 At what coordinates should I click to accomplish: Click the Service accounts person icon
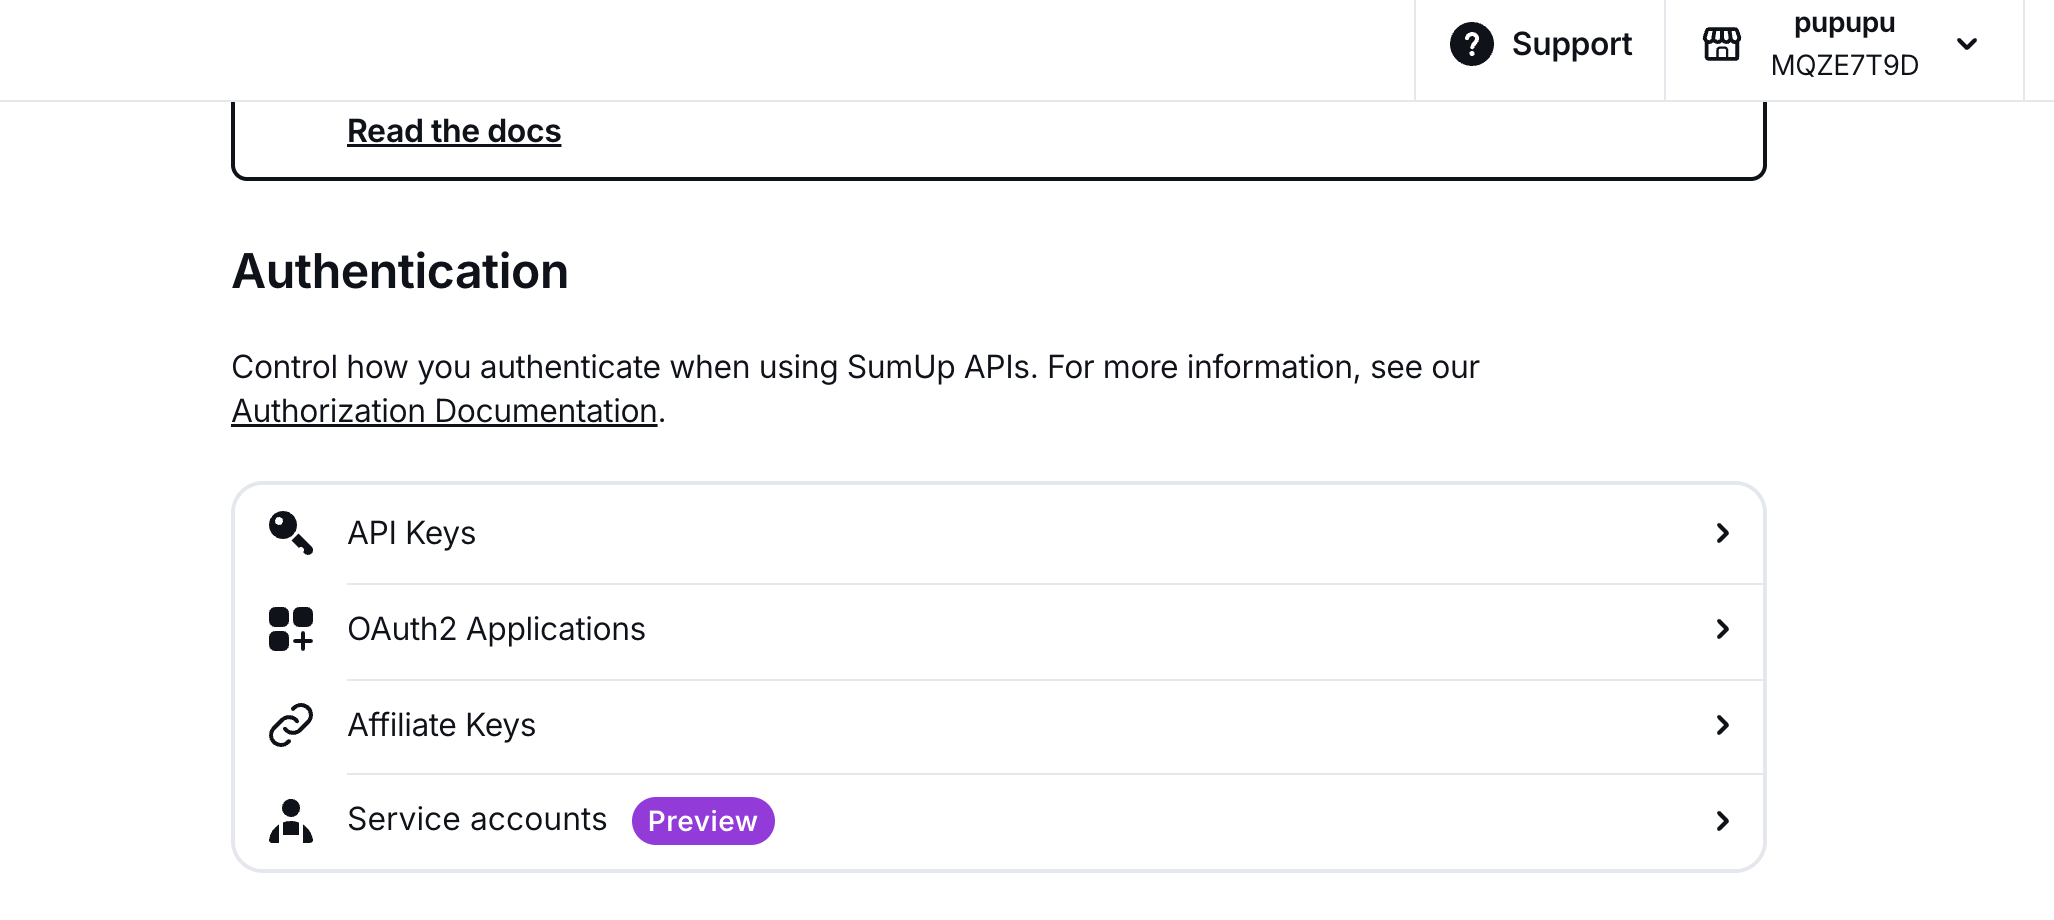click(290, 821)
